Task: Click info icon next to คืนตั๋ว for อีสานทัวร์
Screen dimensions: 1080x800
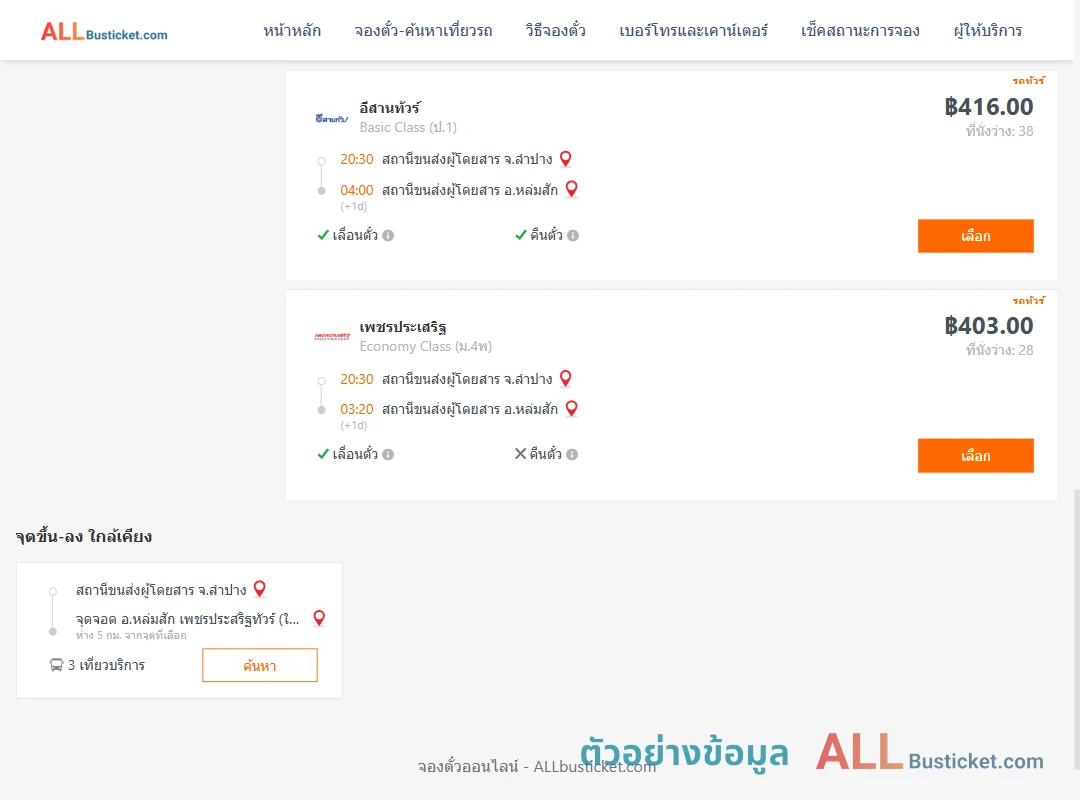Action: click(573, 236)
